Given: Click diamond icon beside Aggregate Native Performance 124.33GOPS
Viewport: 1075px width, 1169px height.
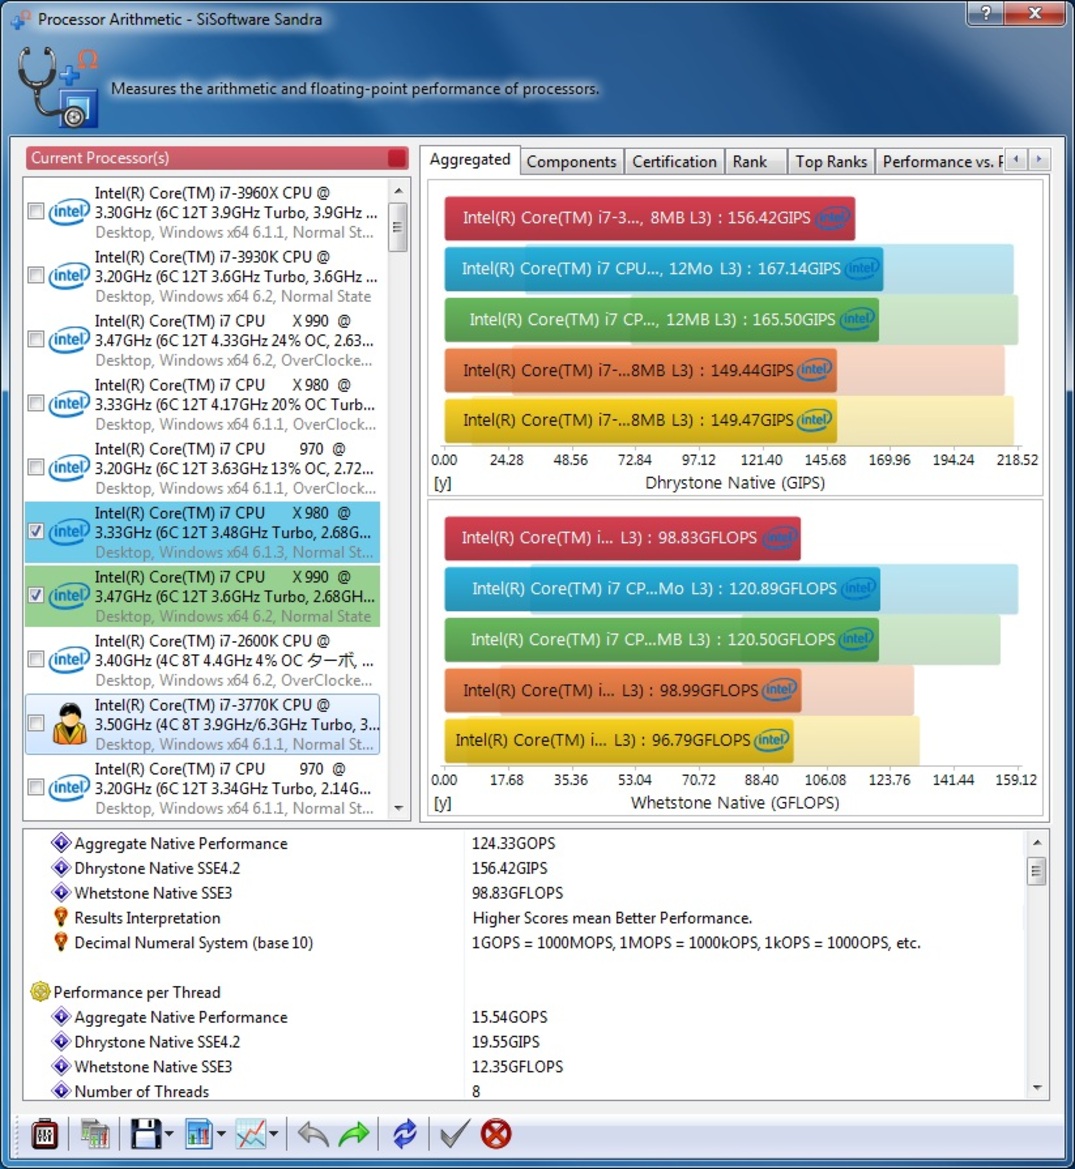Looking at the screenshot, I should 61,843.
